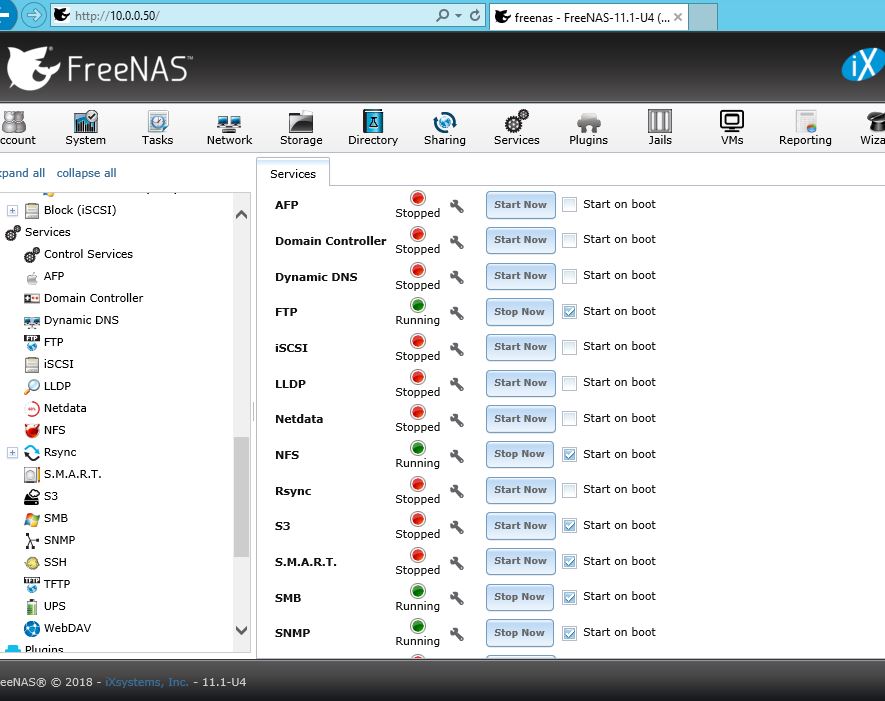Uncheck SNMP Start on boot
This screenshot has width=885, height=701.
coord(569,633)
